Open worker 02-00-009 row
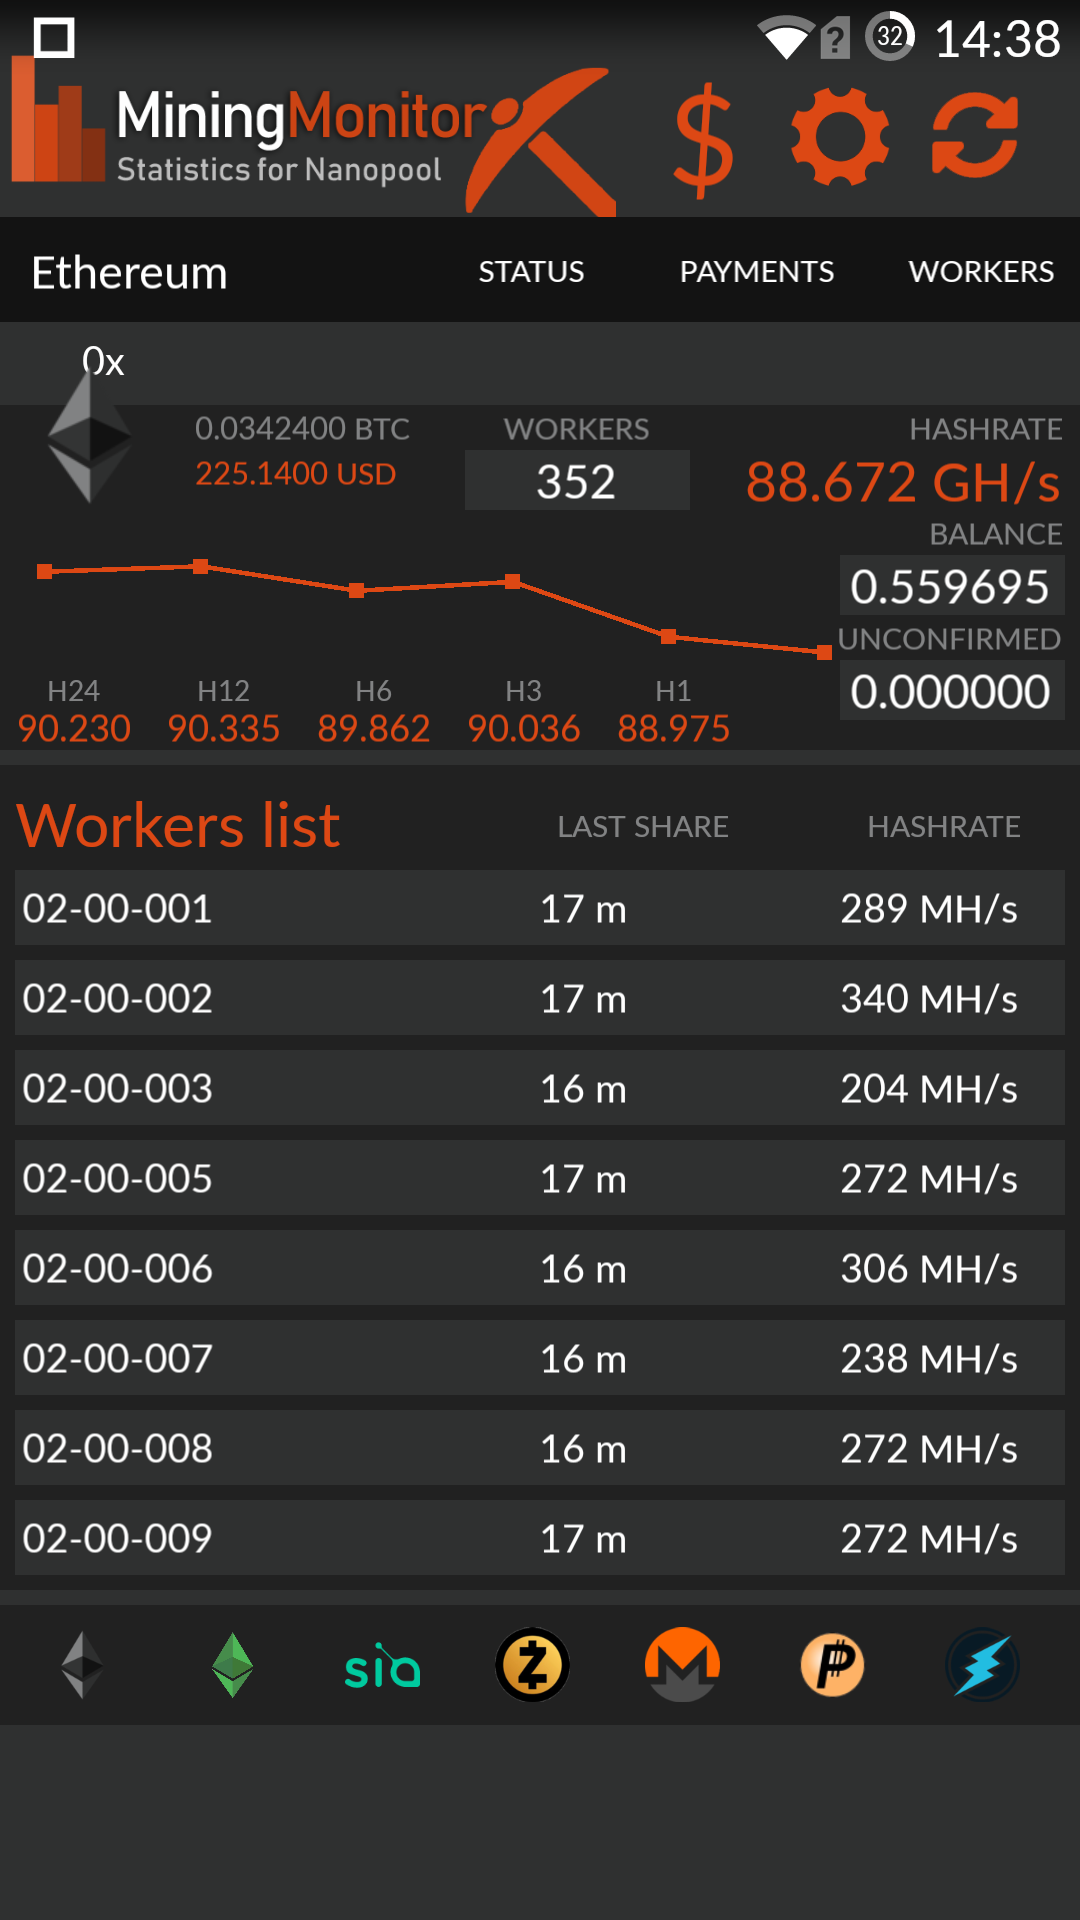 click(540, 1538)
